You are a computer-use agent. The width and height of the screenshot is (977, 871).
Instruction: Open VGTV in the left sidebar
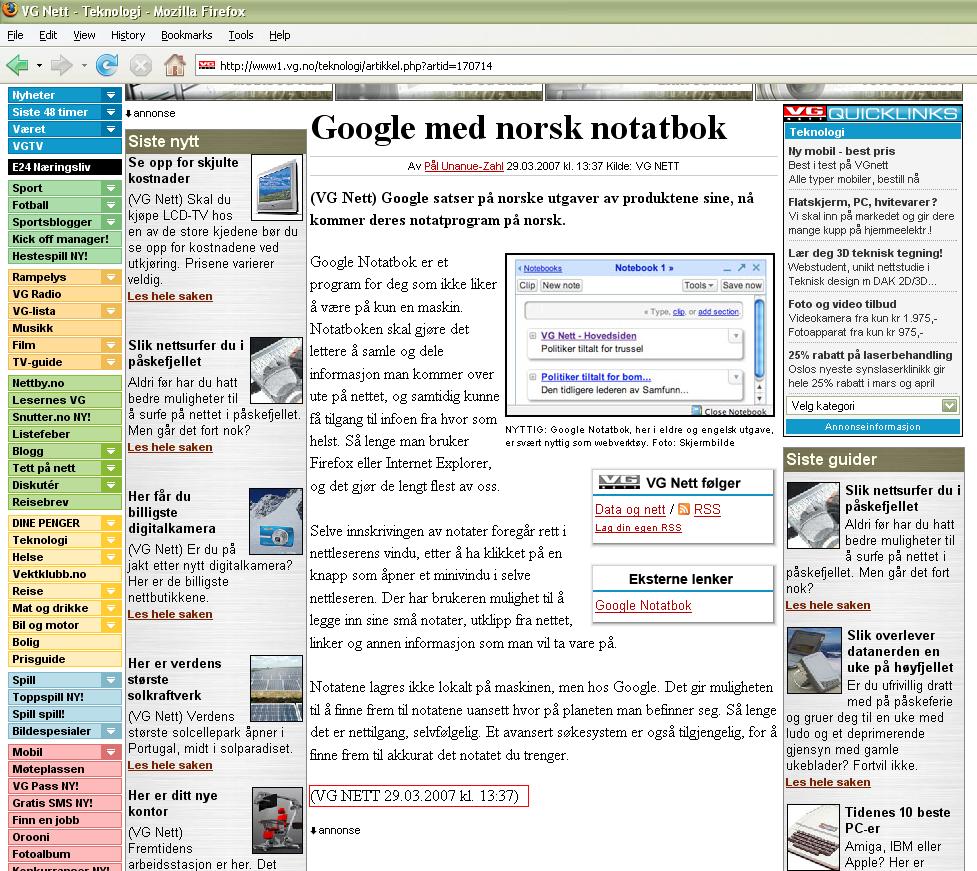[x=65, y=146]
